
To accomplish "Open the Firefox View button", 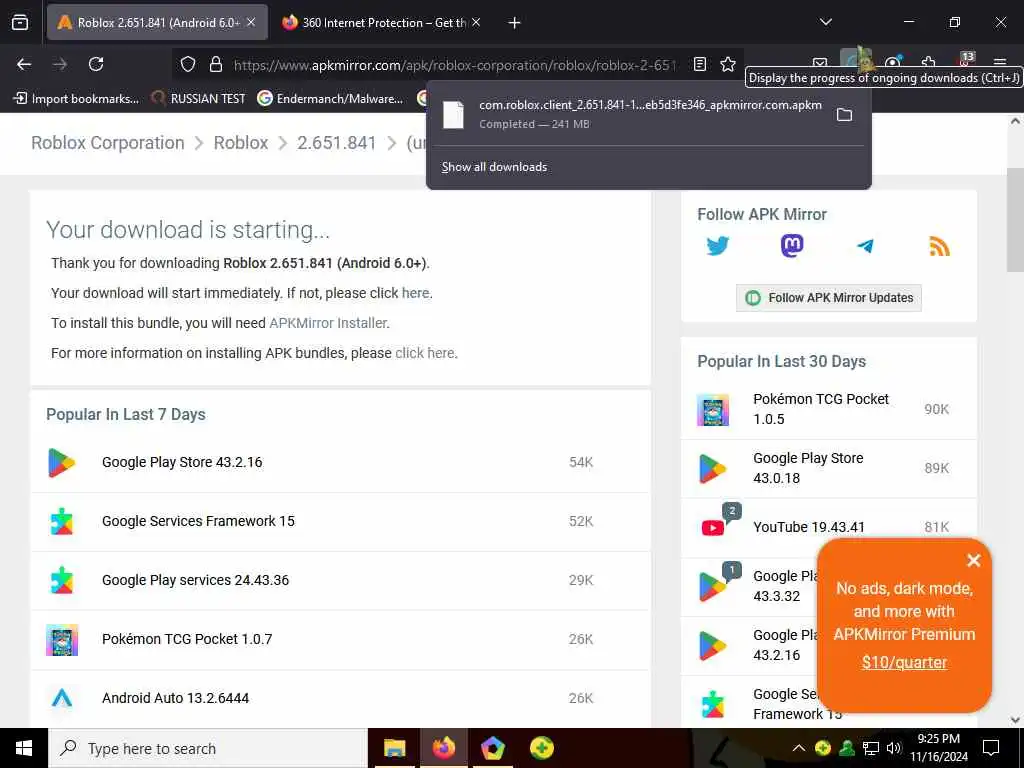I will (20, 22).
